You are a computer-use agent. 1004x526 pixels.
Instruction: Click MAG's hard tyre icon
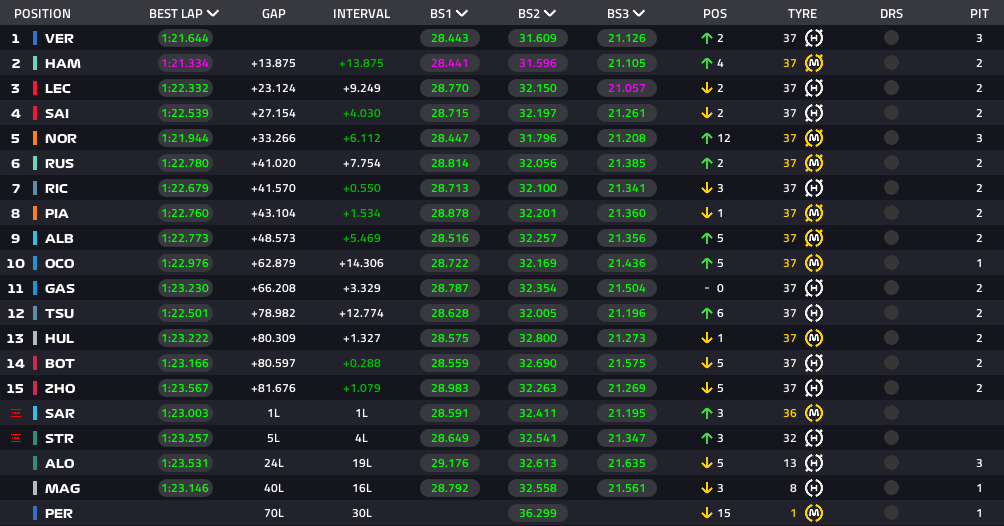(x=813, y=488)
